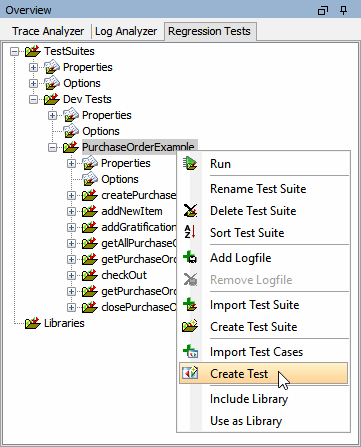Click the Libraries folder icon in tree

33,323
